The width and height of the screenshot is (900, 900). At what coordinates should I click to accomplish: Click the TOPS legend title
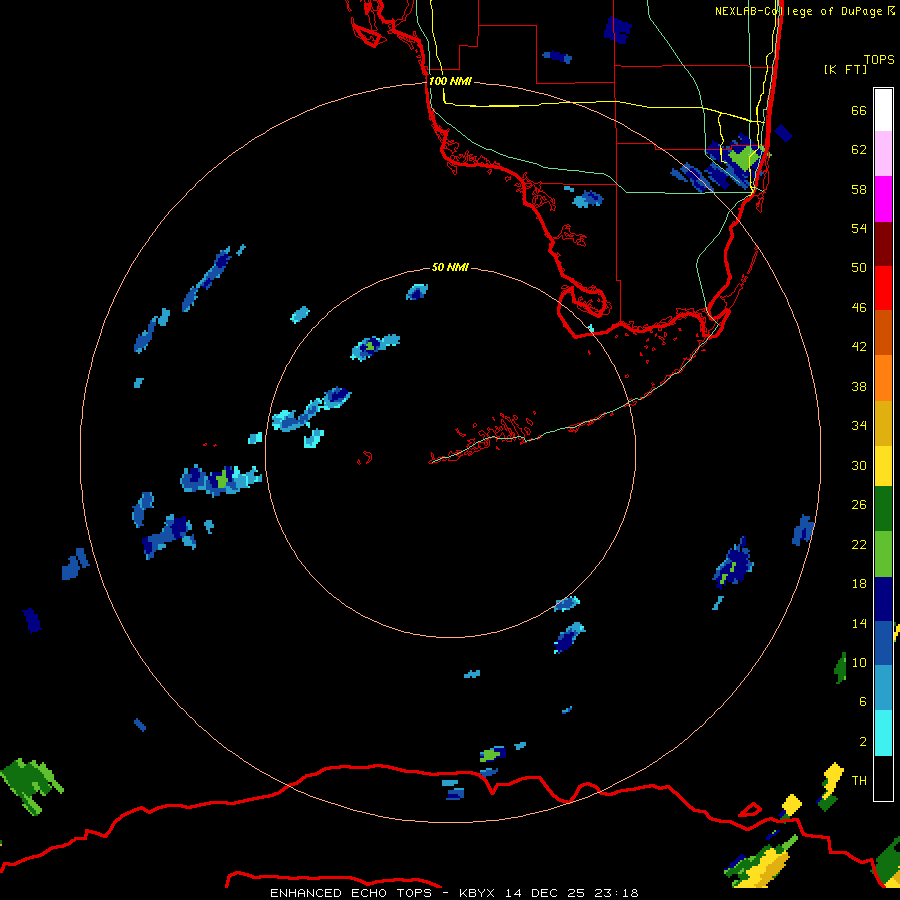(879, 60)
